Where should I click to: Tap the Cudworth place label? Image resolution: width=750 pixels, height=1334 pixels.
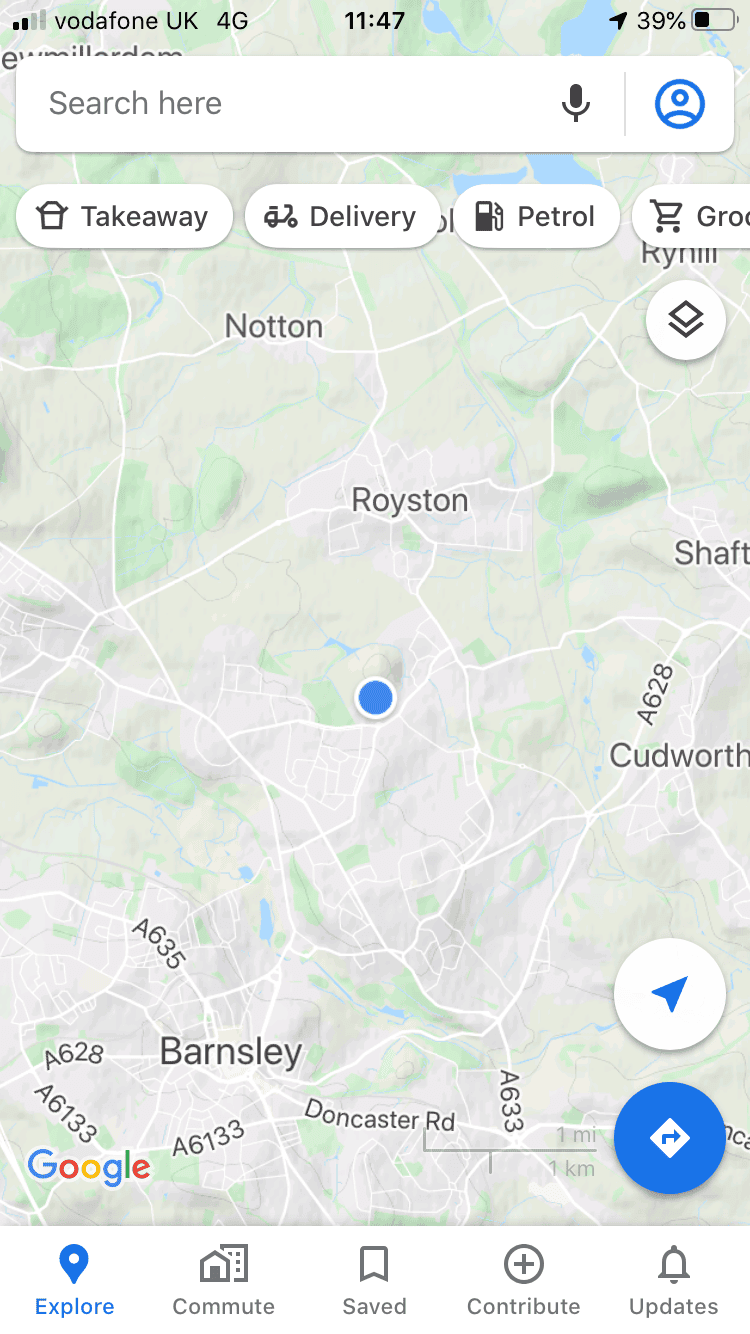[679, 755]
